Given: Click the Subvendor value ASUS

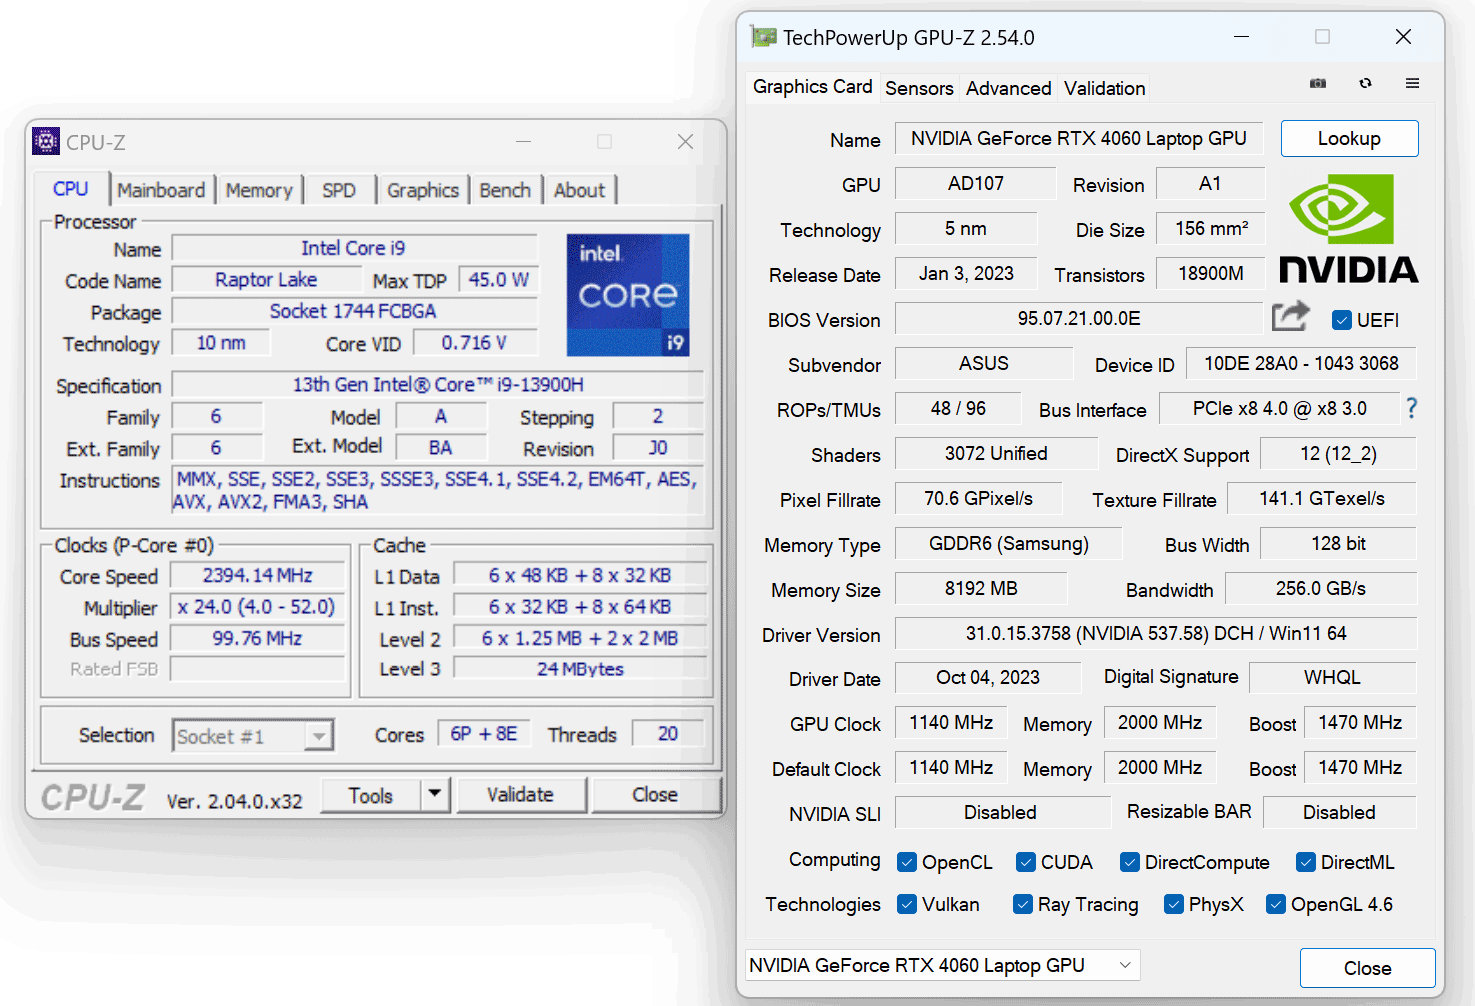Looking at the screenshot, I should [x=984, y=364].
